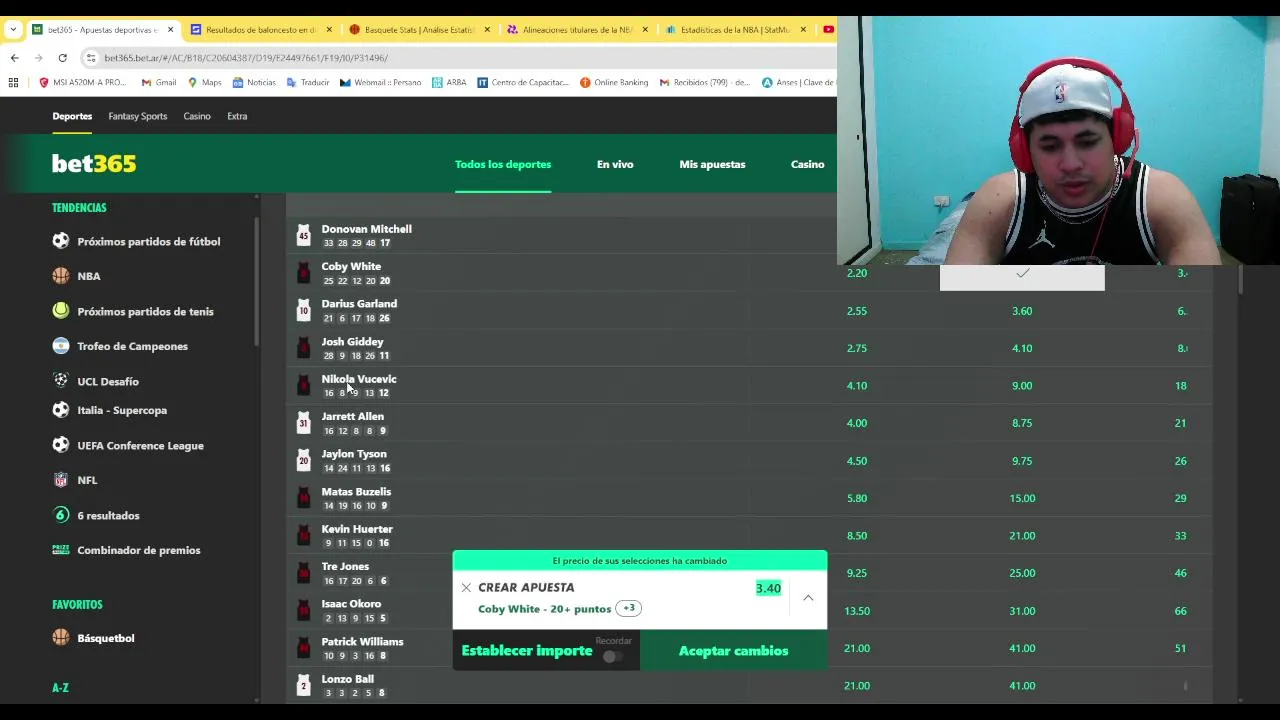Collapse the bet slip with chevron
Image resolution: width=1280 pixels, height=720 pixels.
(x=808, y=598)
